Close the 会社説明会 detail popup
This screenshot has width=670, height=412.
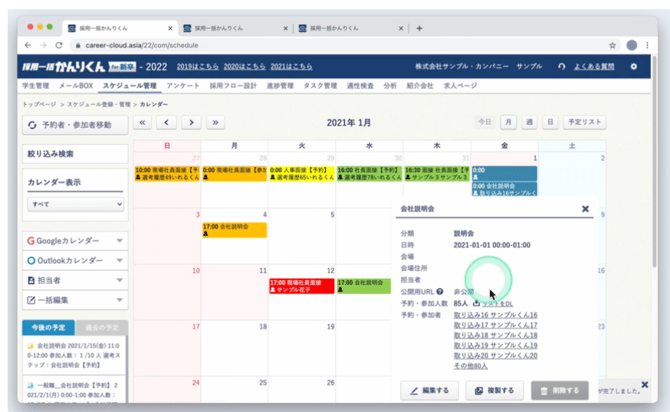585,209
